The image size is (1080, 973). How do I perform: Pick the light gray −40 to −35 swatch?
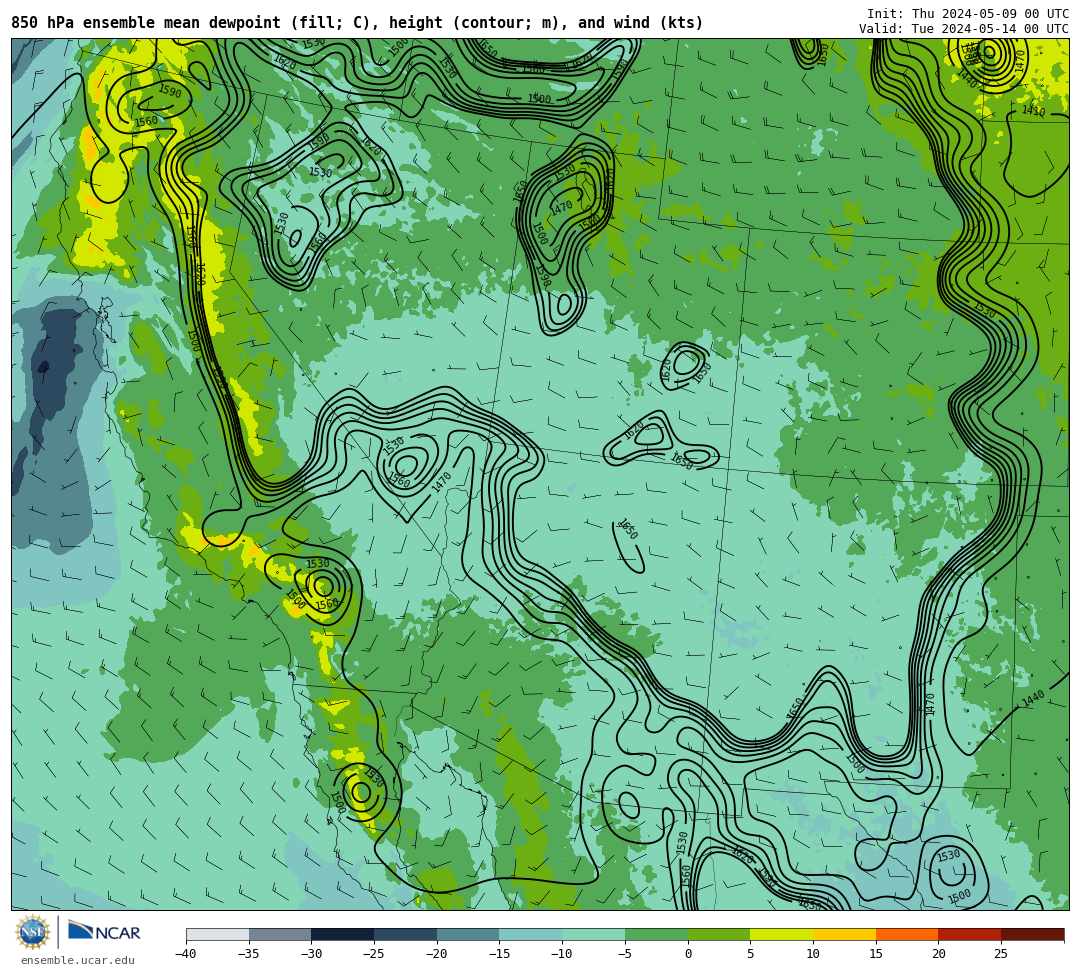tap(218, 934)
